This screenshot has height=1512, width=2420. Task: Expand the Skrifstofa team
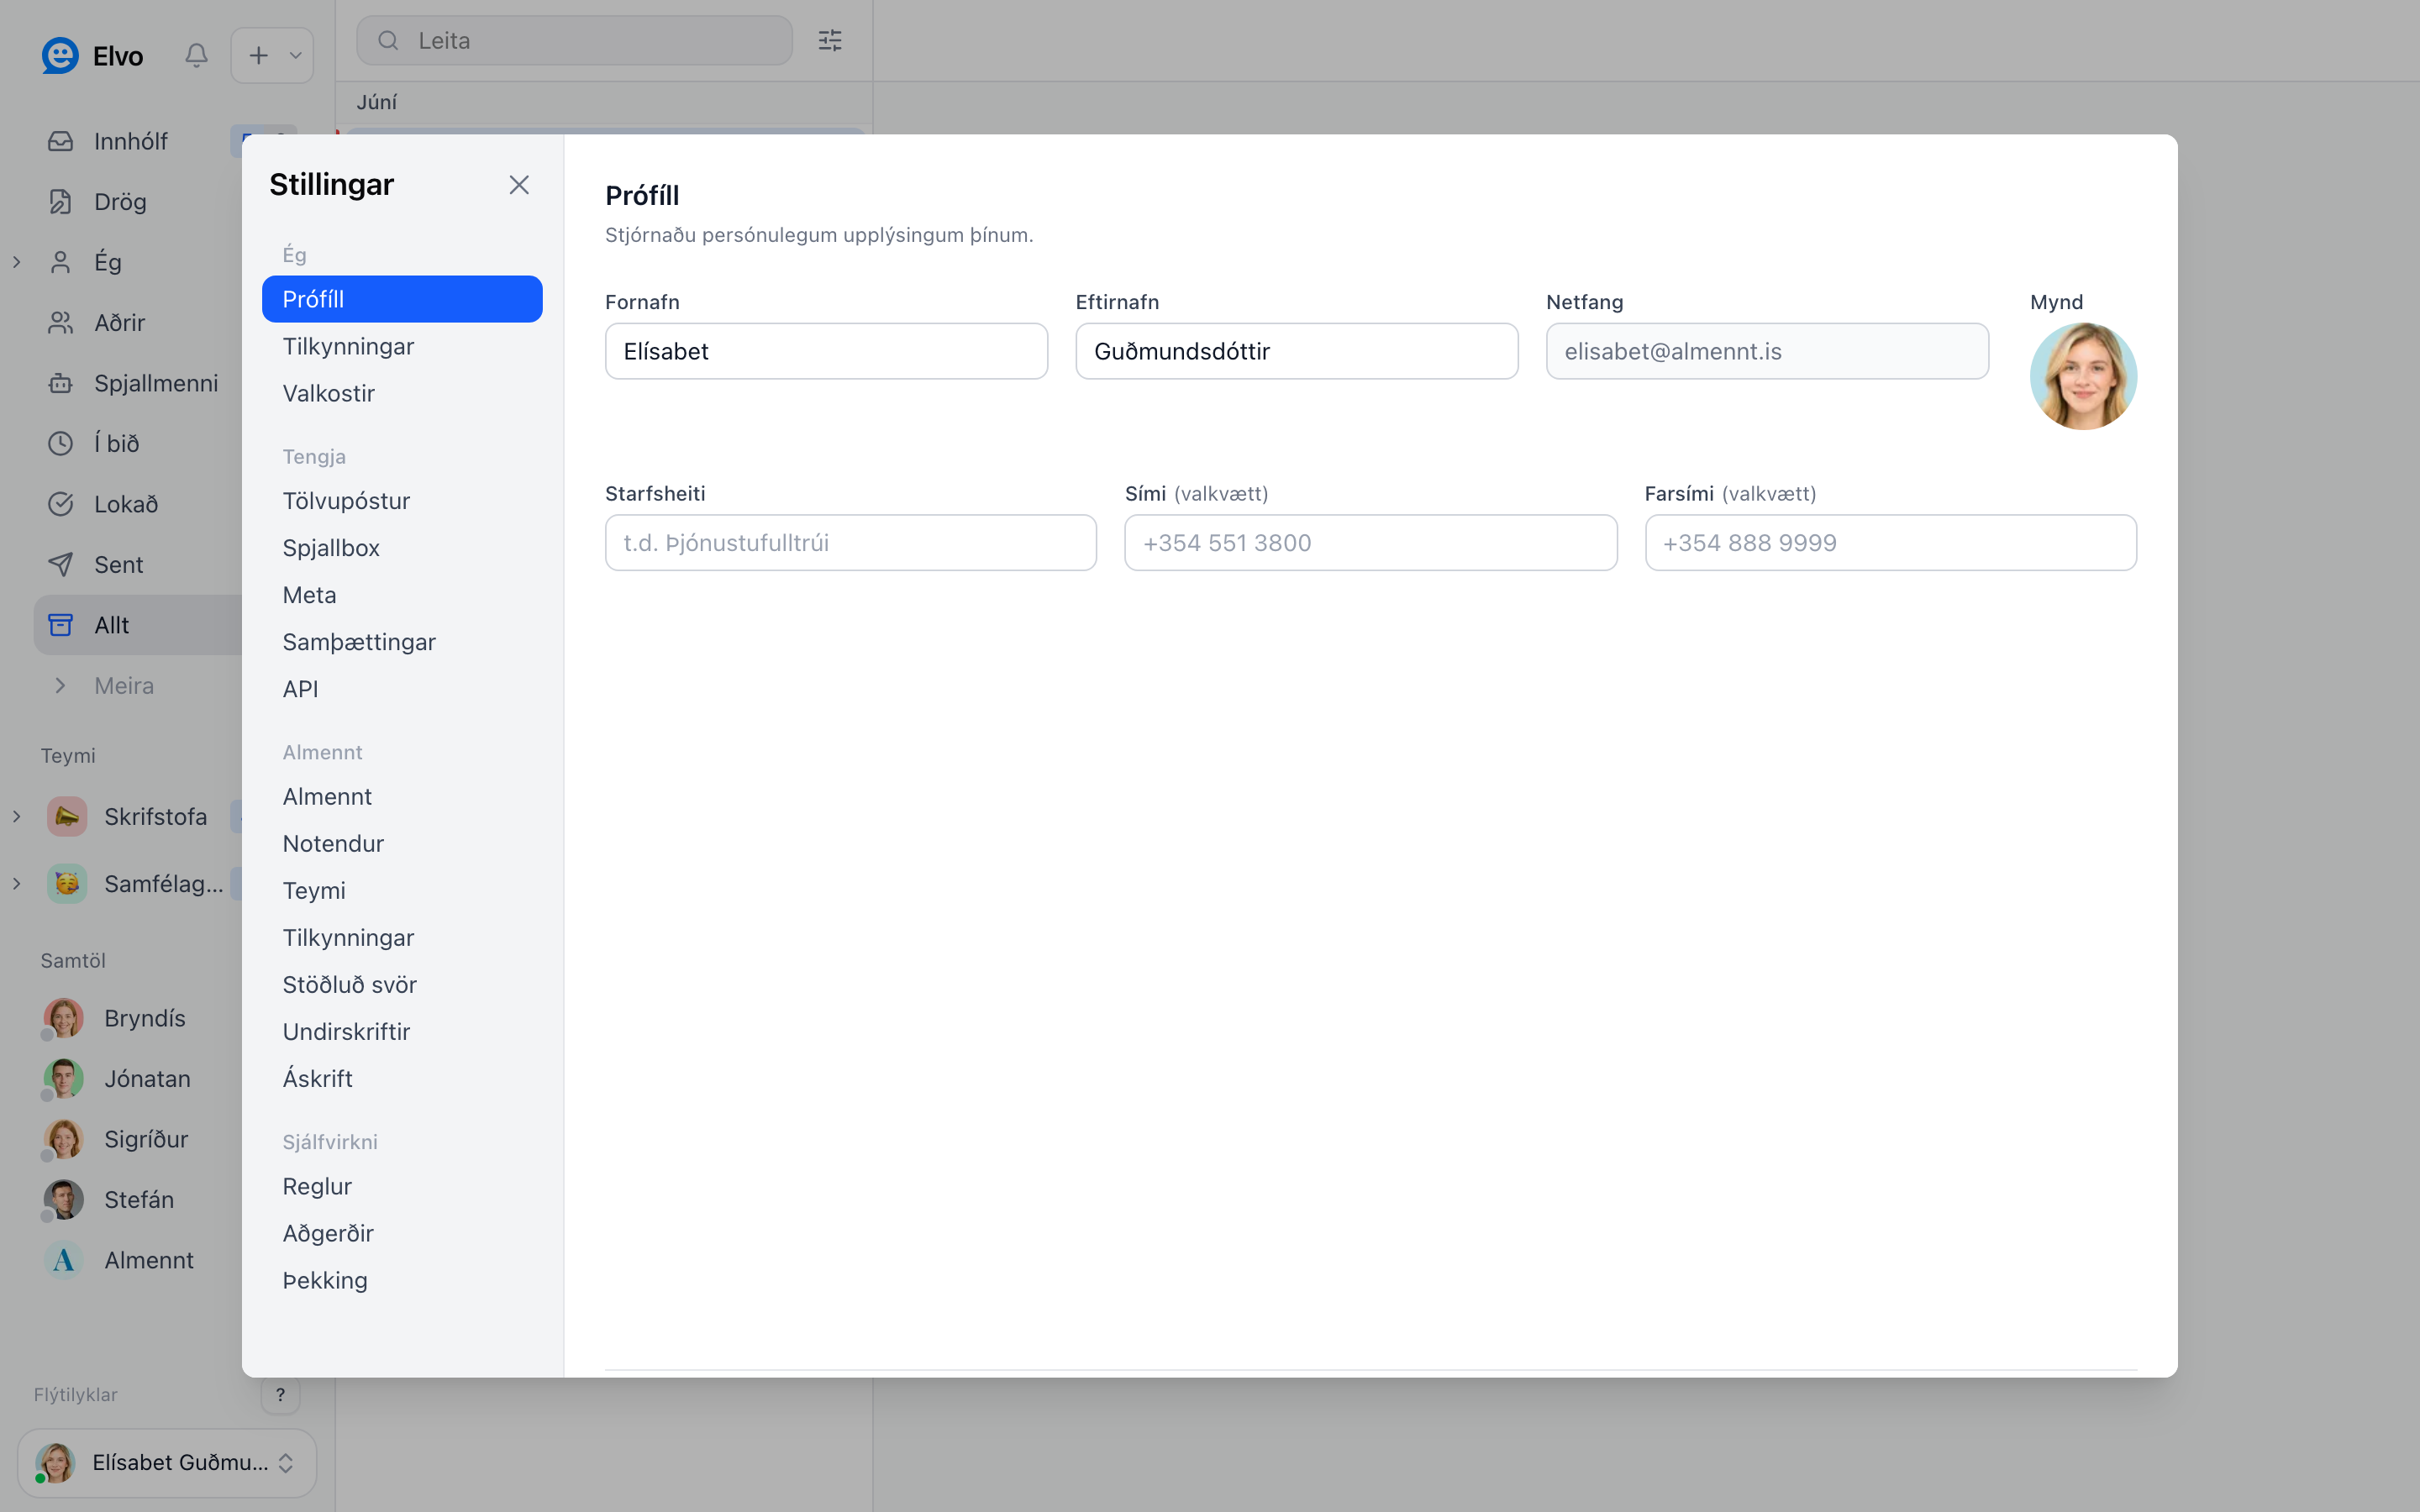[x=17, y=816]
